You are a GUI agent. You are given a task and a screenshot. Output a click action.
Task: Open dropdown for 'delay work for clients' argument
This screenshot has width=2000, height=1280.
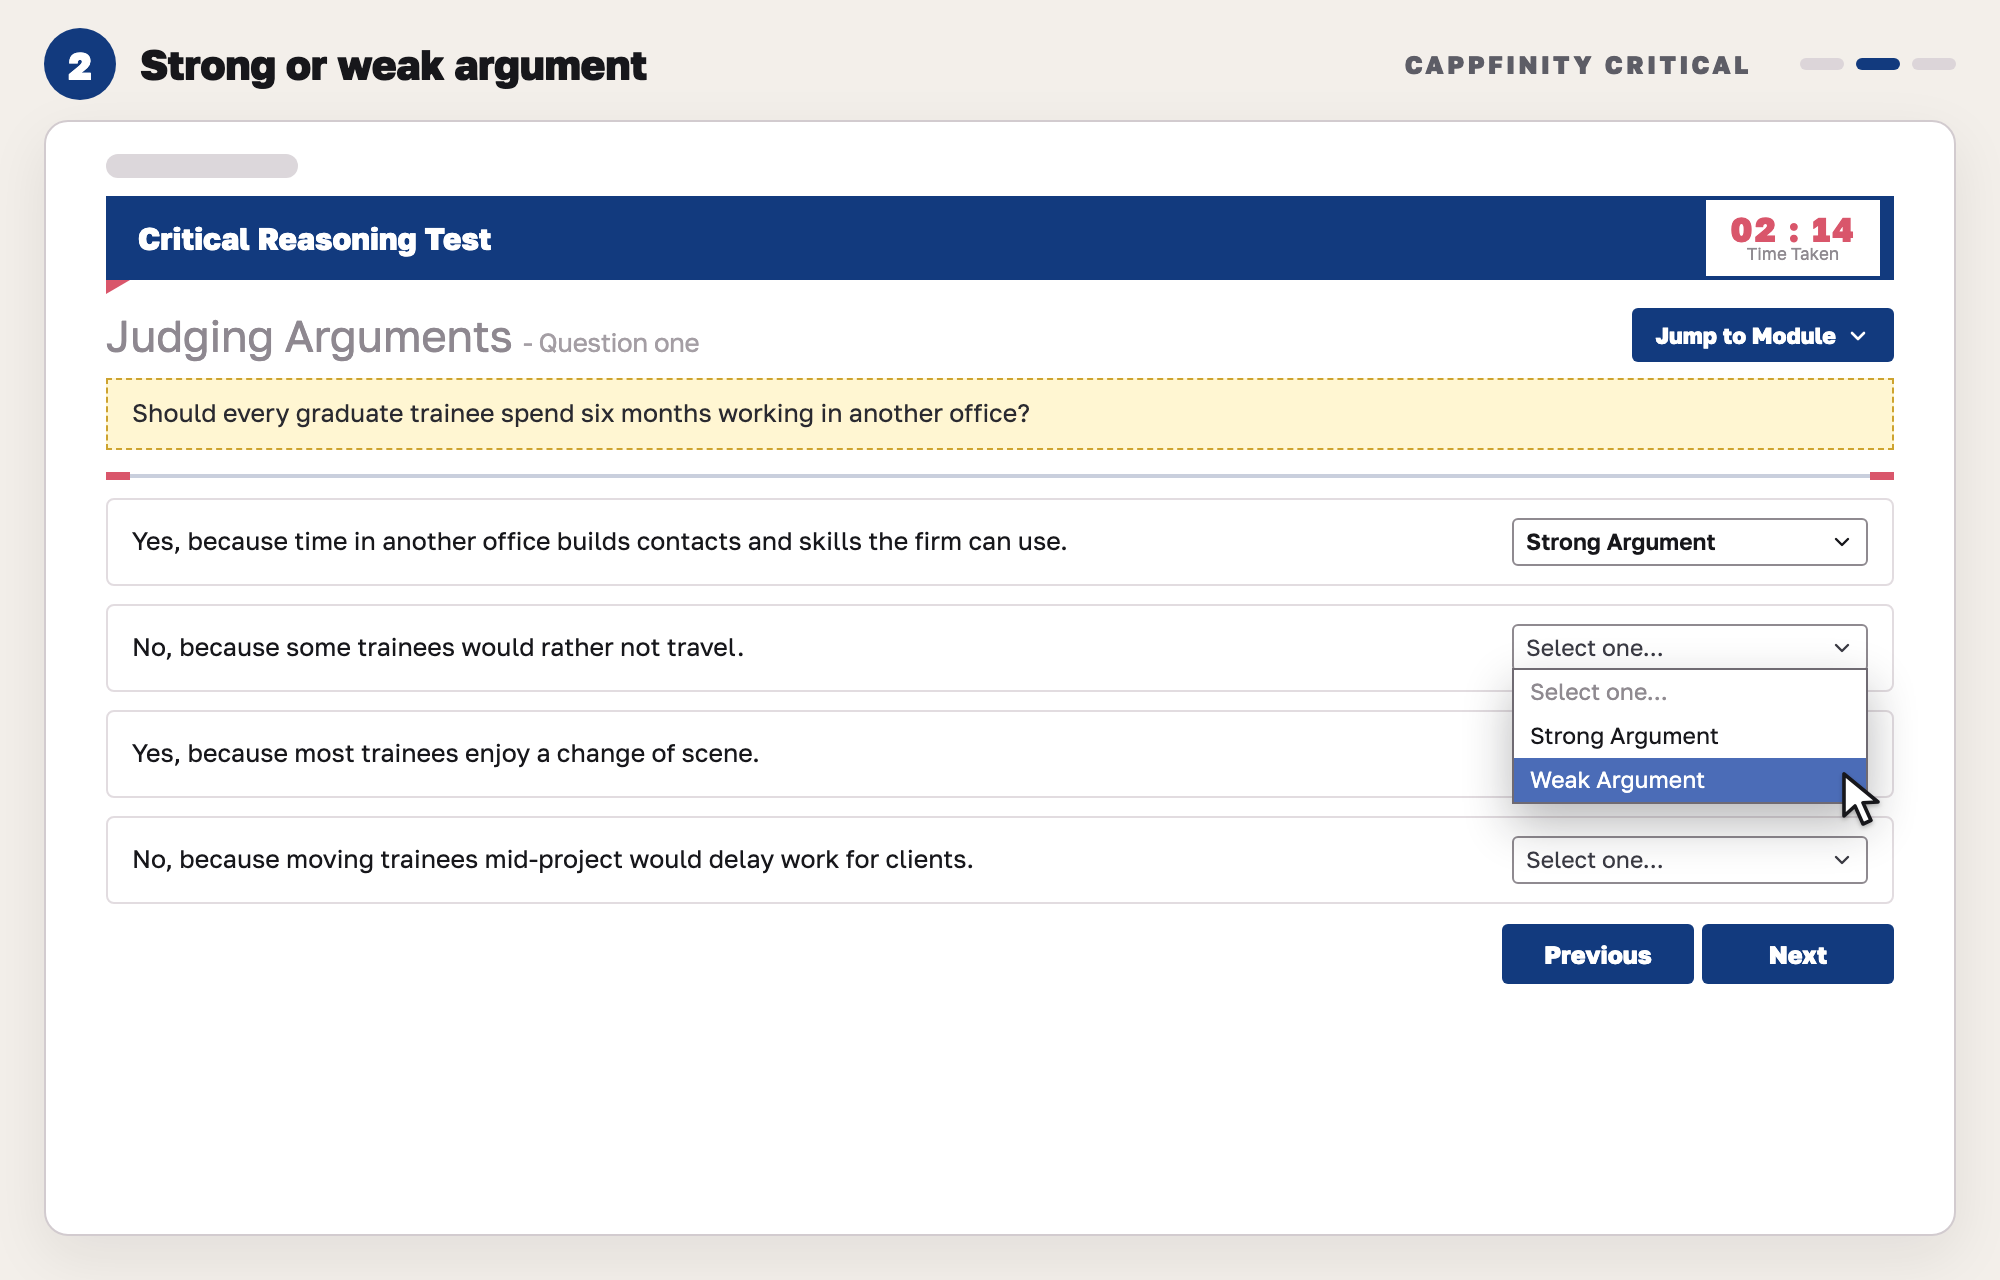tap(1689, 860)
